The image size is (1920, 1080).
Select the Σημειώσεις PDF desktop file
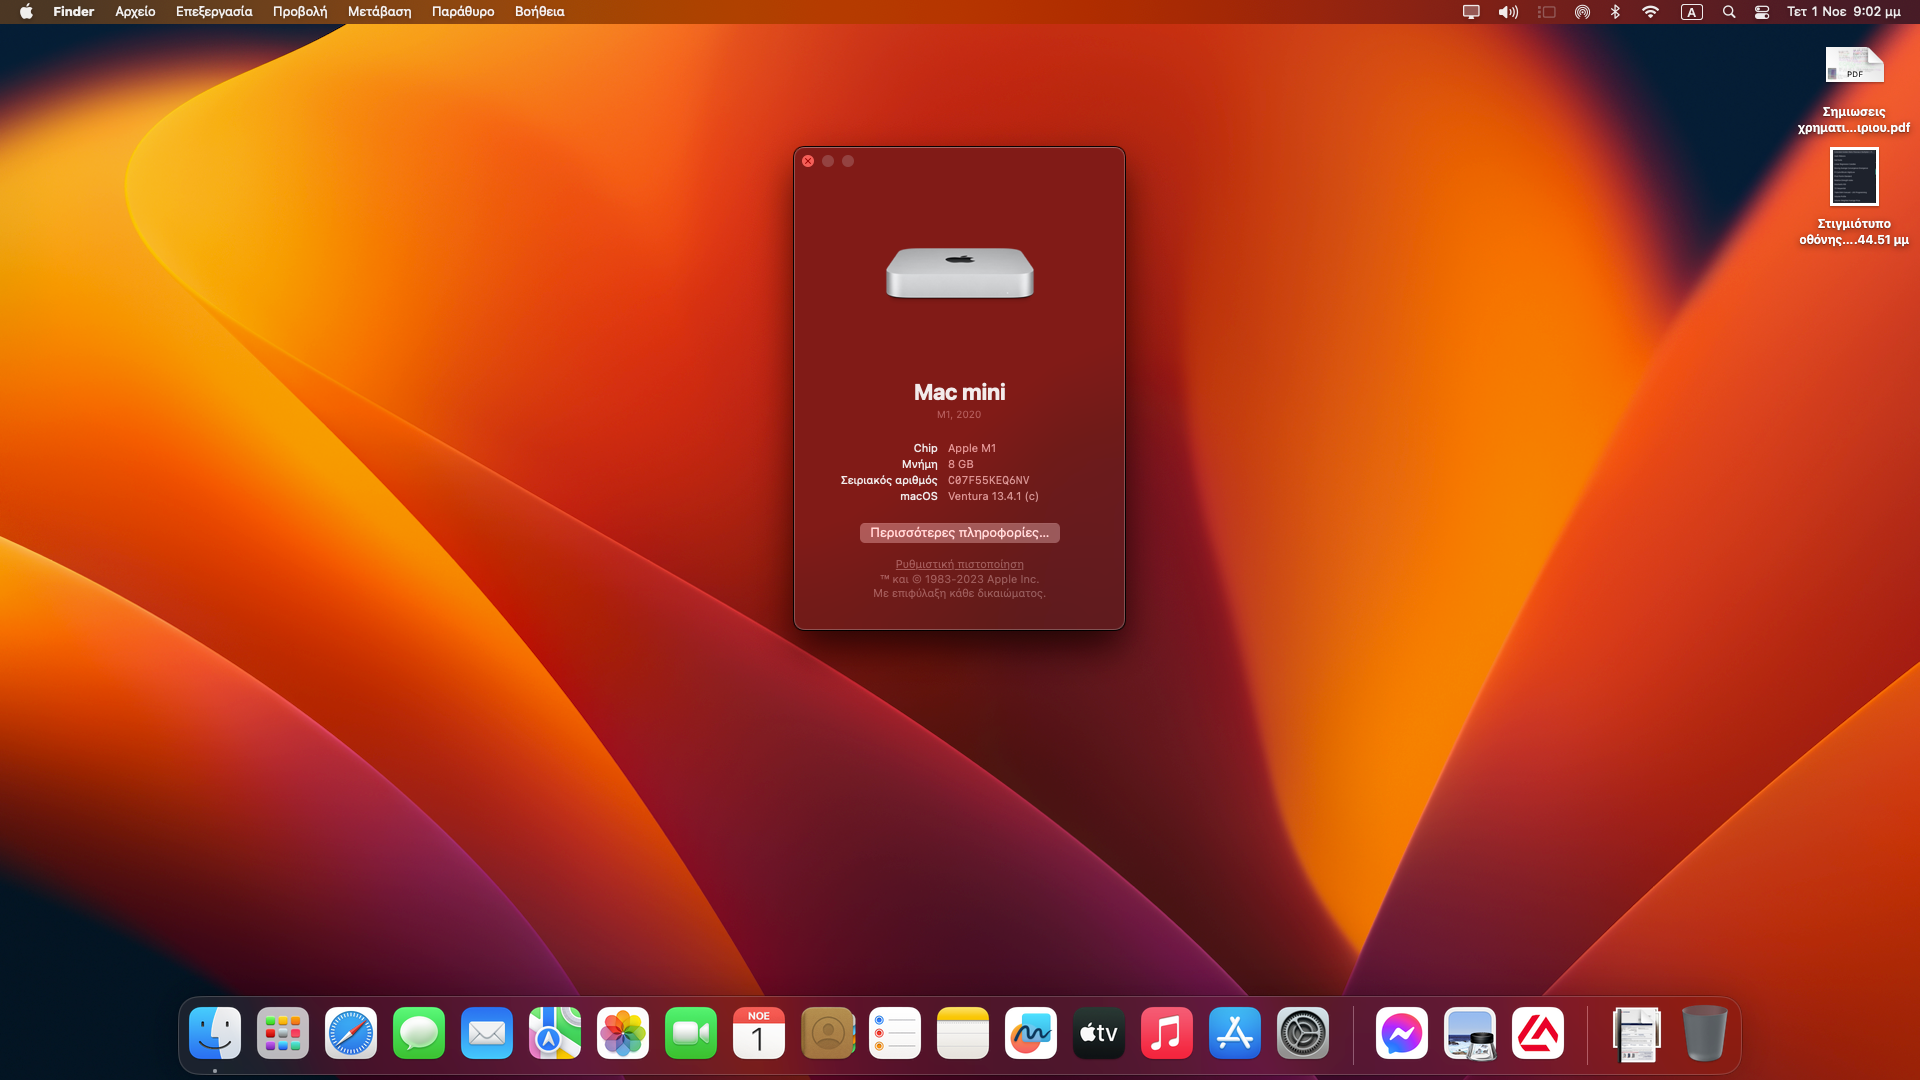(x=1854, y=90)
